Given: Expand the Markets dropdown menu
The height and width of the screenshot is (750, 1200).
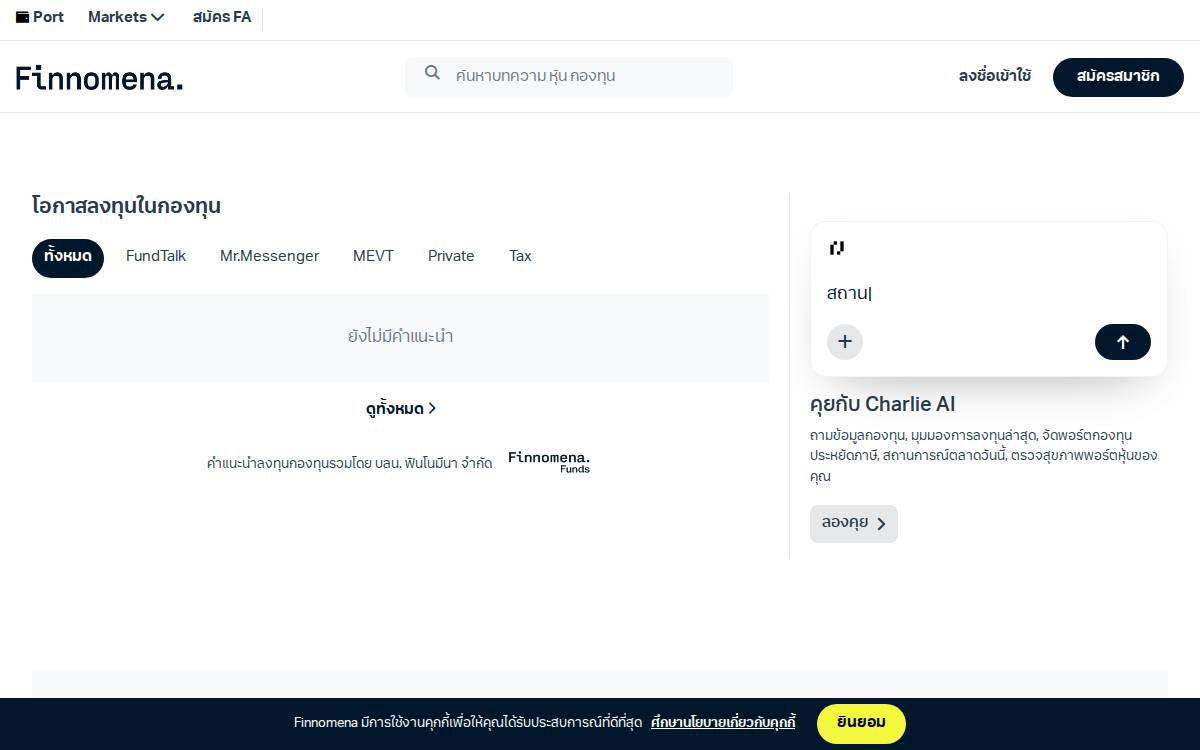Looking at the screenshot, I should (126, 17).
